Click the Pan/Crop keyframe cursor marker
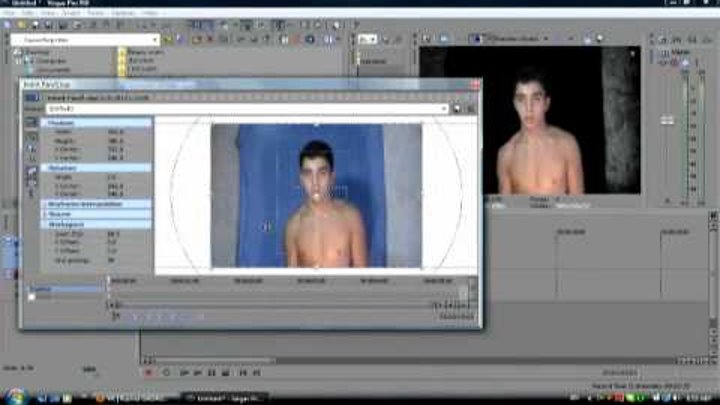This screenshot has height=405, width=720. (x=109, y=281)
